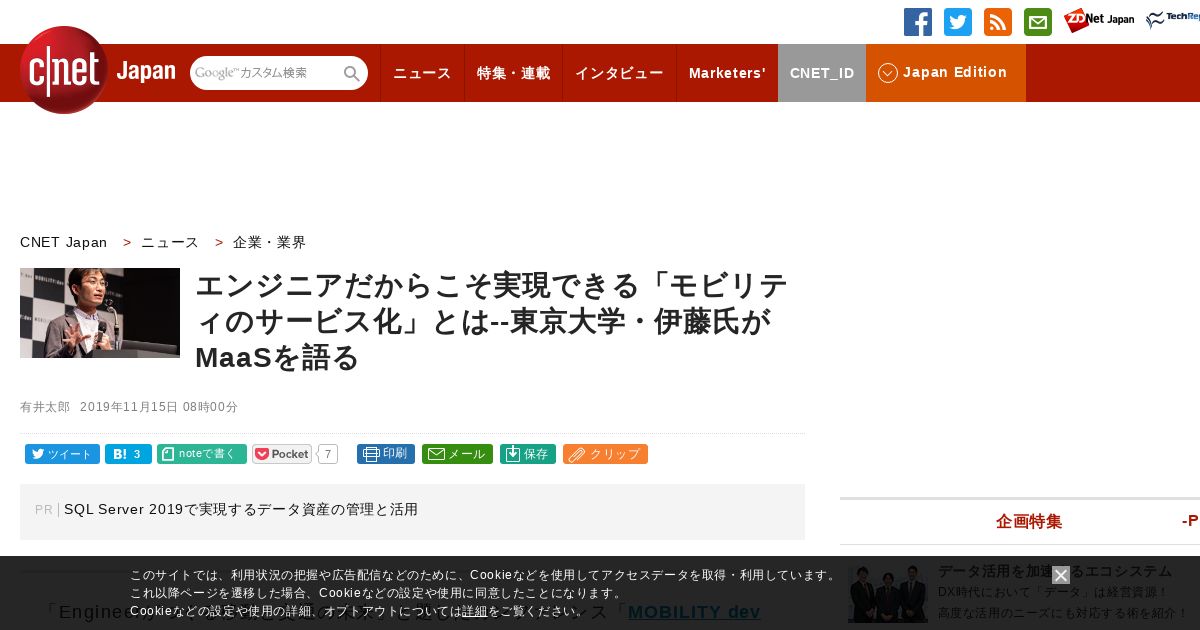Open the Twitter icon in header
This screenshot has width=1200, height=630.
point(958,22)
